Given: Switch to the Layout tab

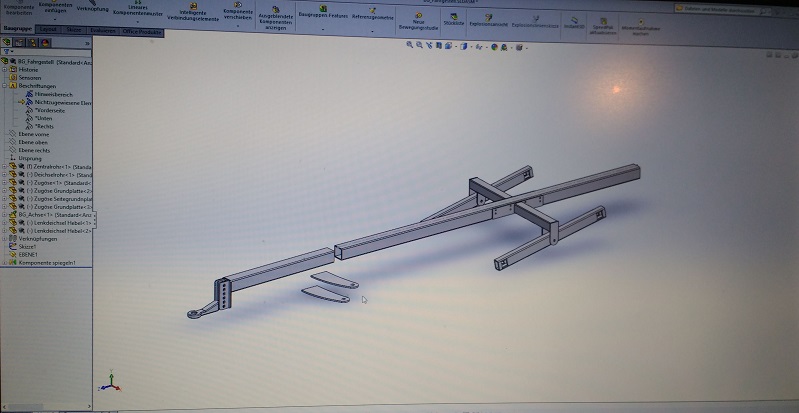Looking at the screenshot, I should pos(47,31).
